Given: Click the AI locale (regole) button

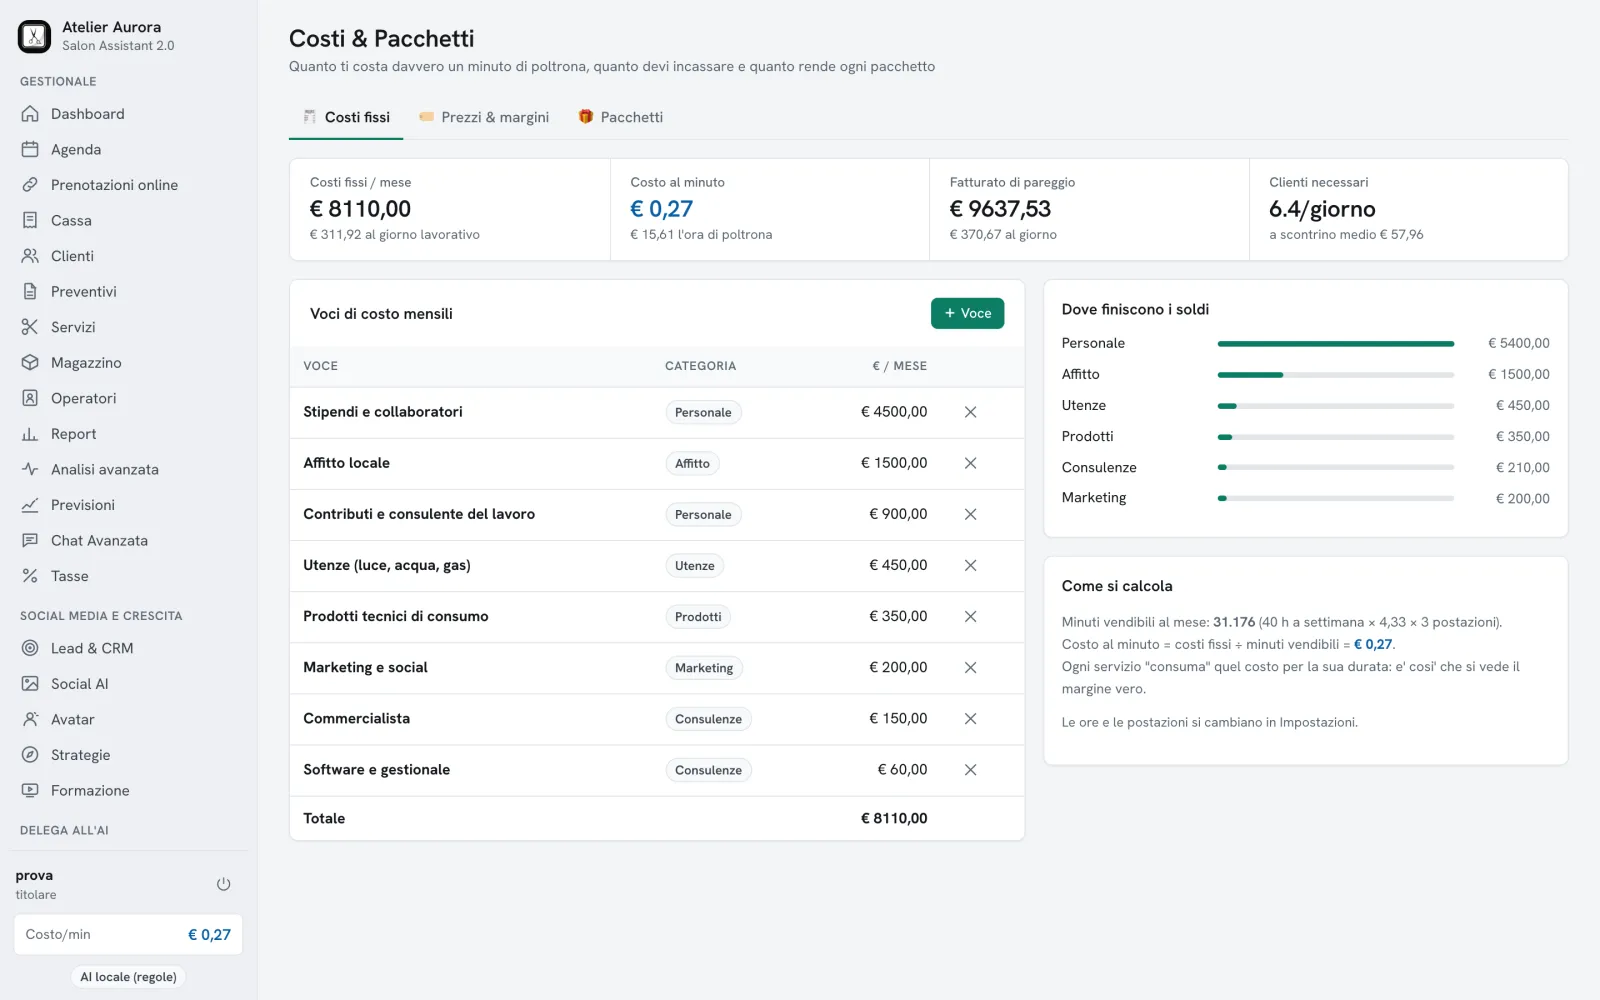Looking at the screenshot, I should [x=128, y=977].
